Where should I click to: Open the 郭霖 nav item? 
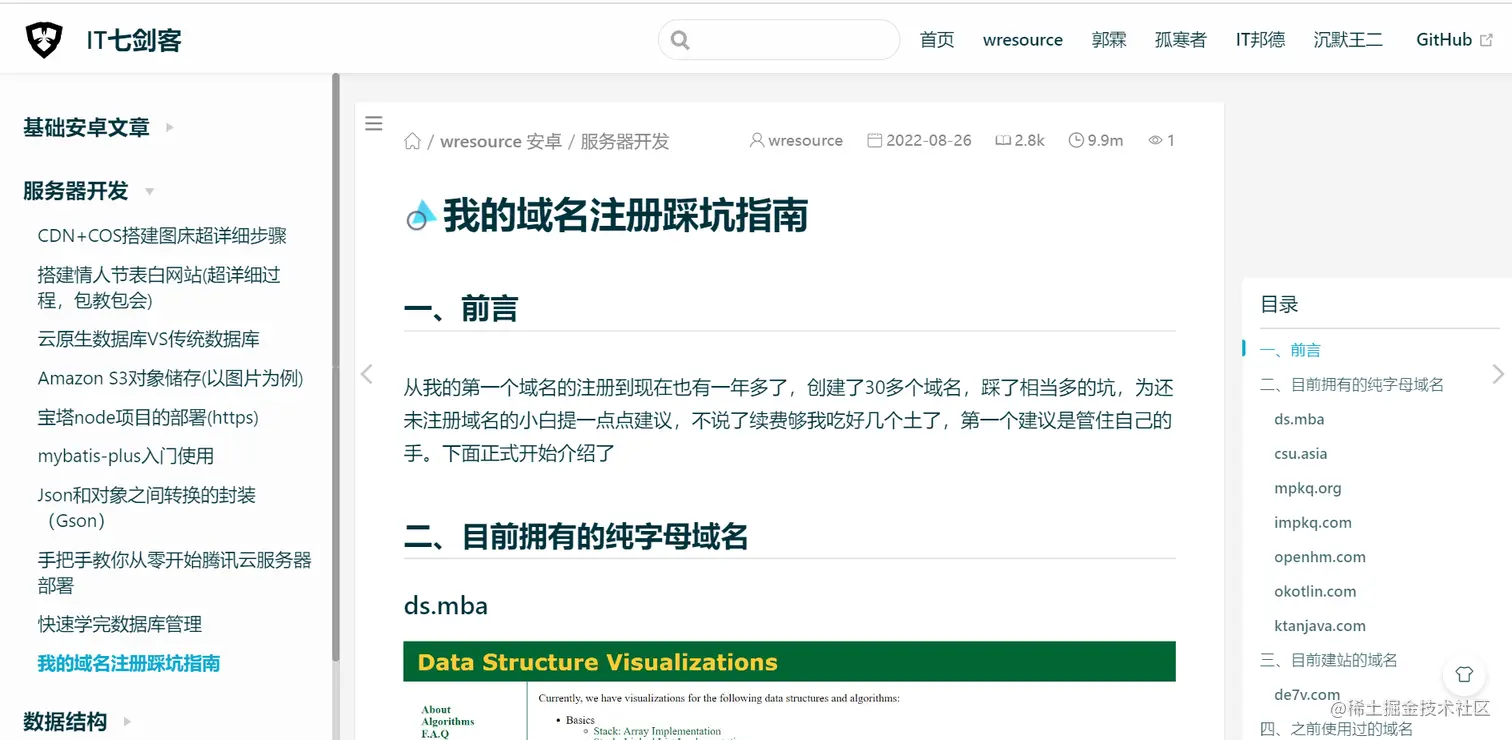point(1109,40)
